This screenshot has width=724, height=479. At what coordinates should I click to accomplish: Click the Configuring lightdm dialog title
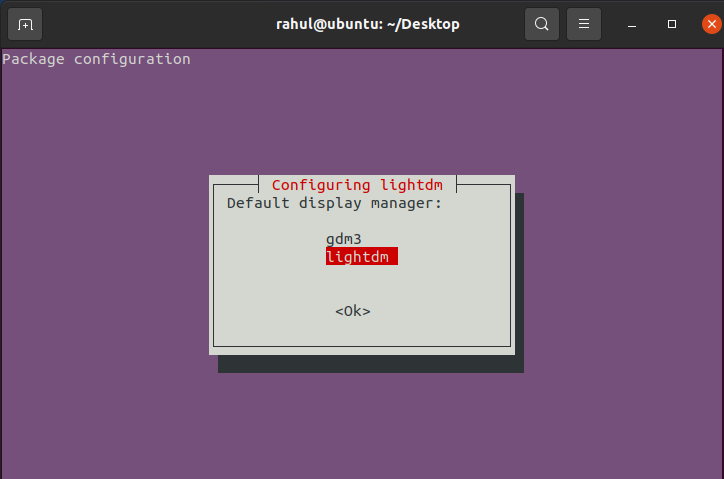coord(357,185)
